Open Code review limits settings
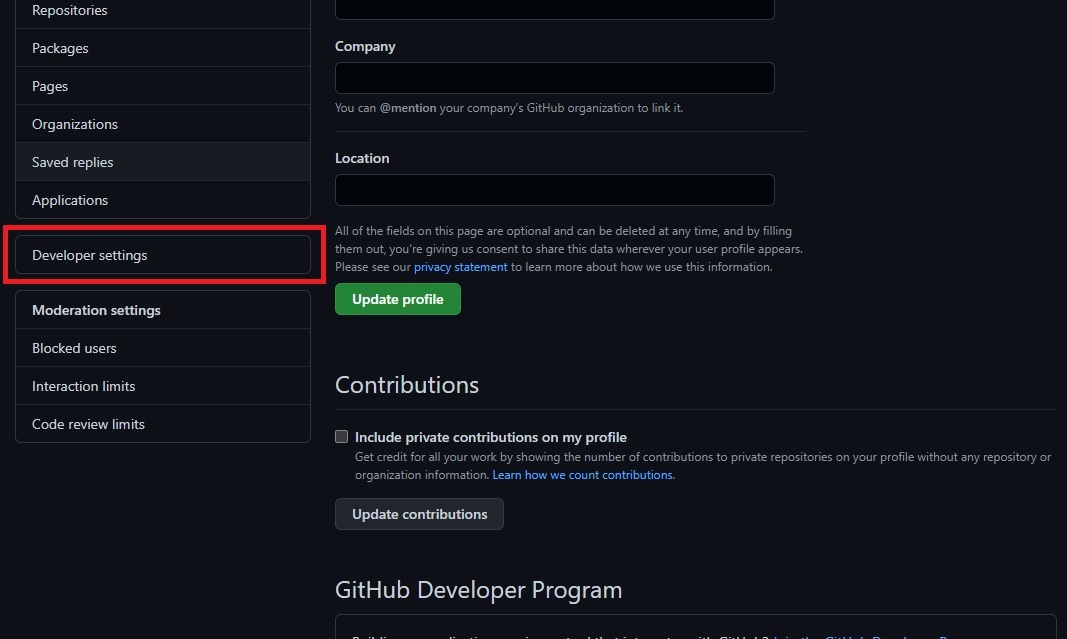 coord(88,424)
